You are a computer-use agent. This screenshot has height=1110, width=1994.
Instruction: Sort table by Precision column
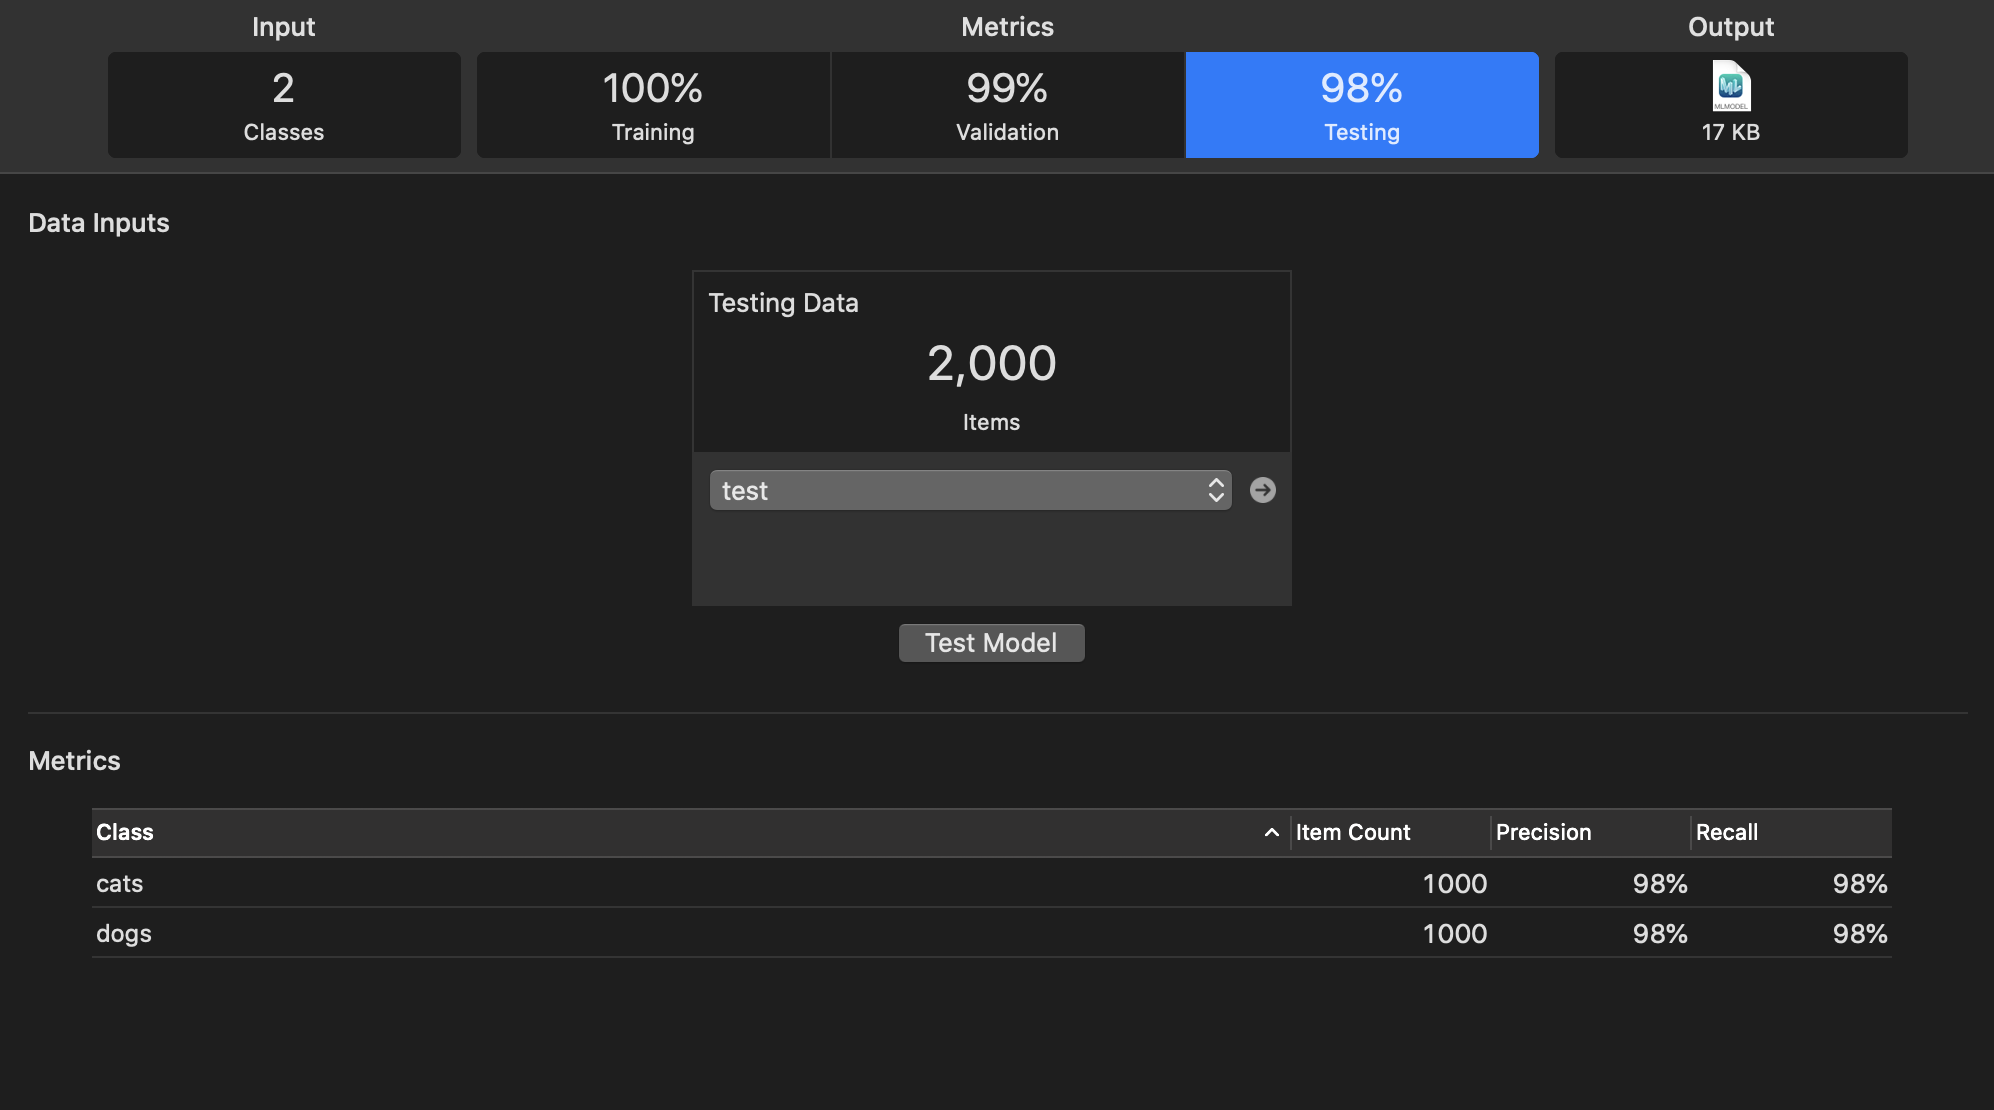pyautogui.click(x=1543, y=832)
